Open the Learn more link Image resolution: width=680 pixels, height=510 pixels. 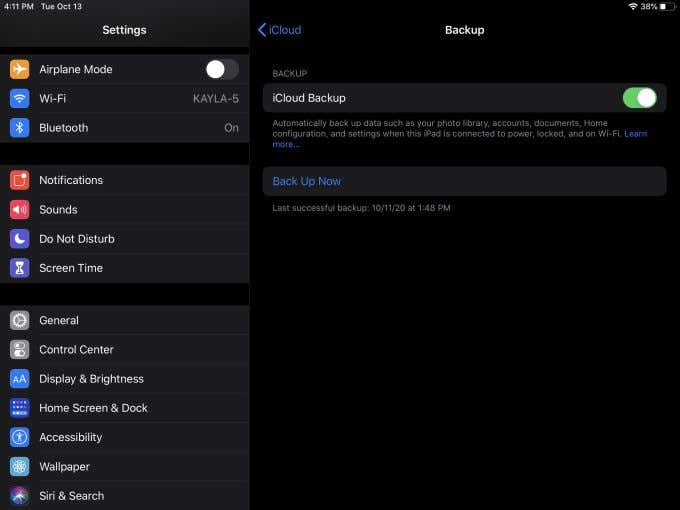coord(636,134)
